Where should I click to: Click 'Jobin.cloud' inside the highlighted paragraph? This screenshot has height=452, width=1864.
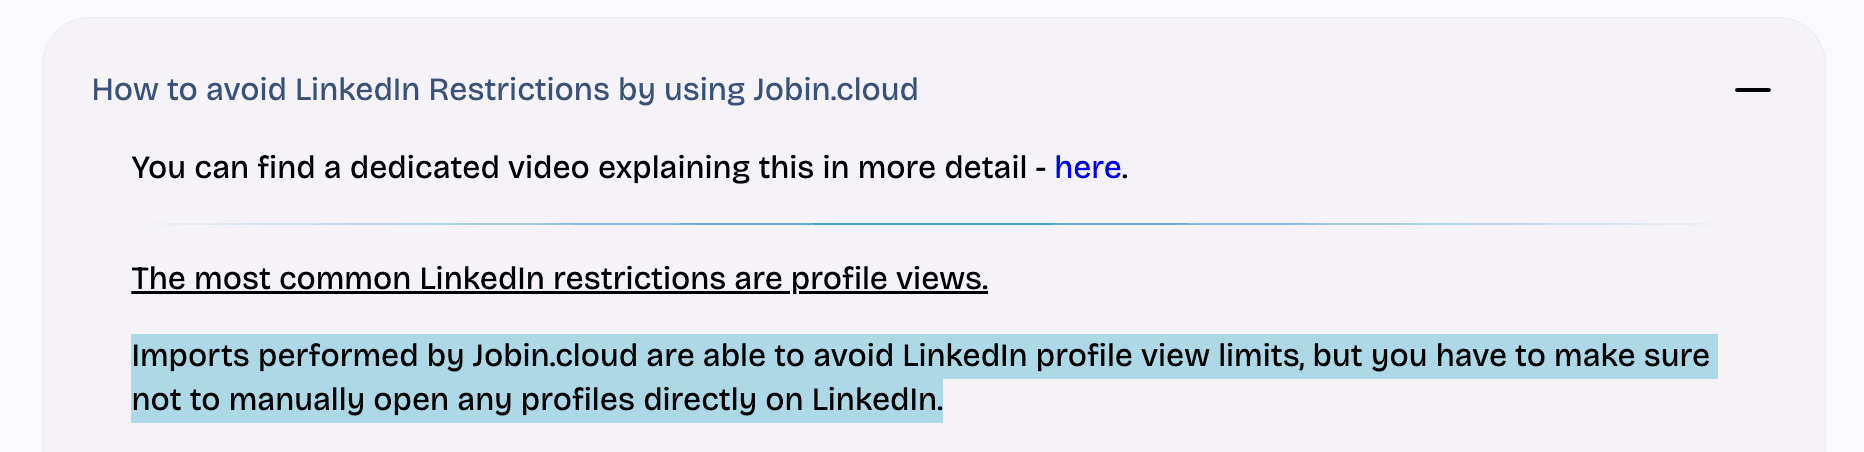[x=554, y=356]
